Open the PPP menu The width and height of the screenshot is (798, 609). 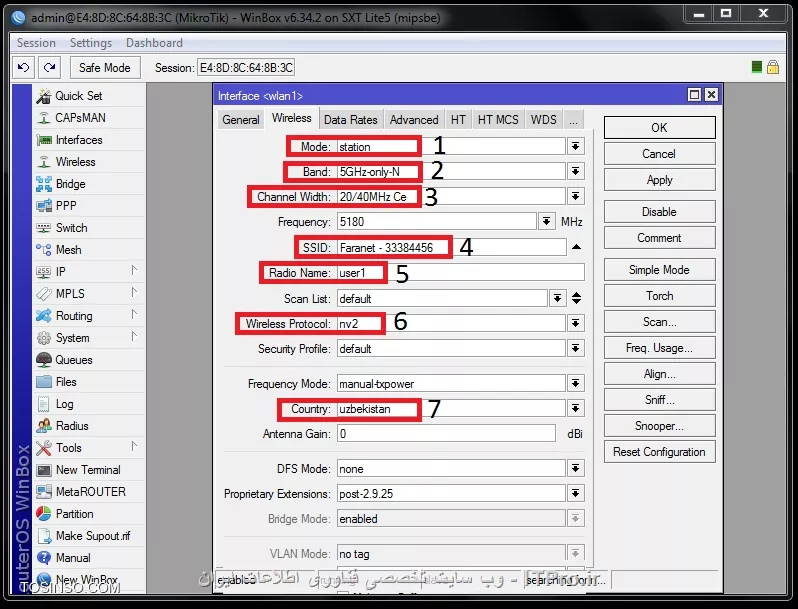pos(89,206)
